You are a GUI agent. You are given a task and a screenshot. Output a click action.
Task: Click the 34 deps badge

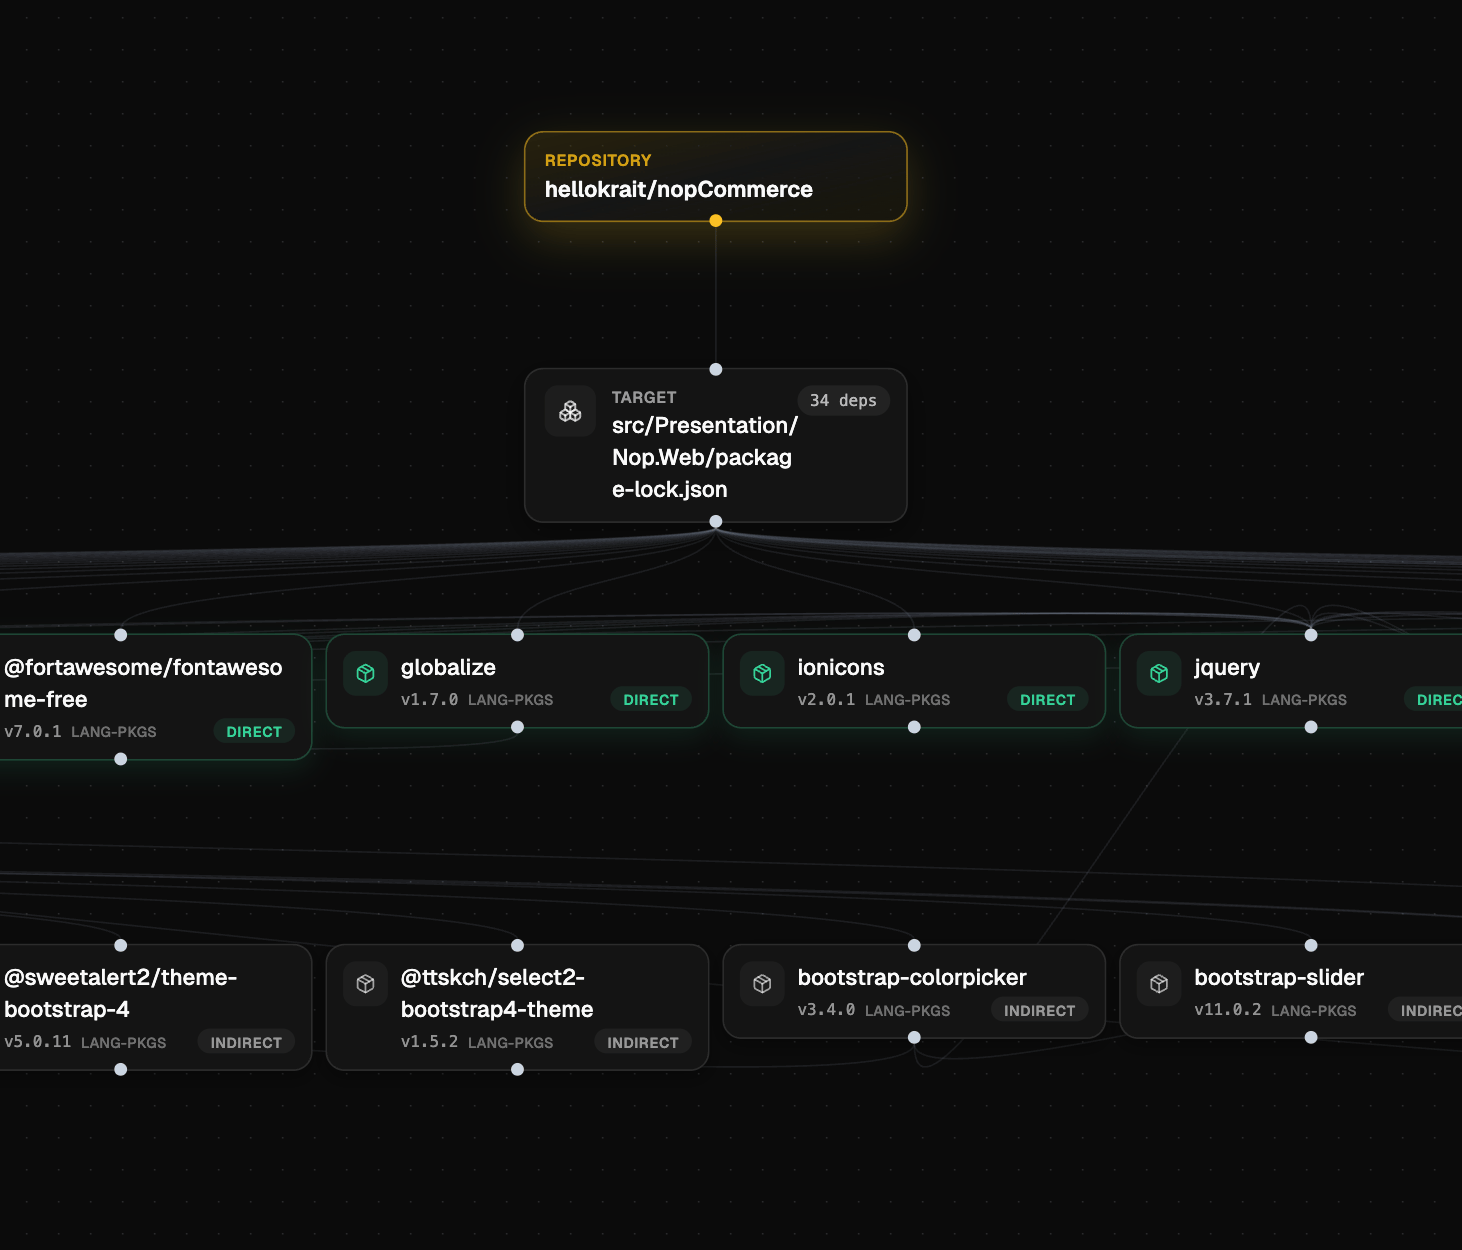843,400
